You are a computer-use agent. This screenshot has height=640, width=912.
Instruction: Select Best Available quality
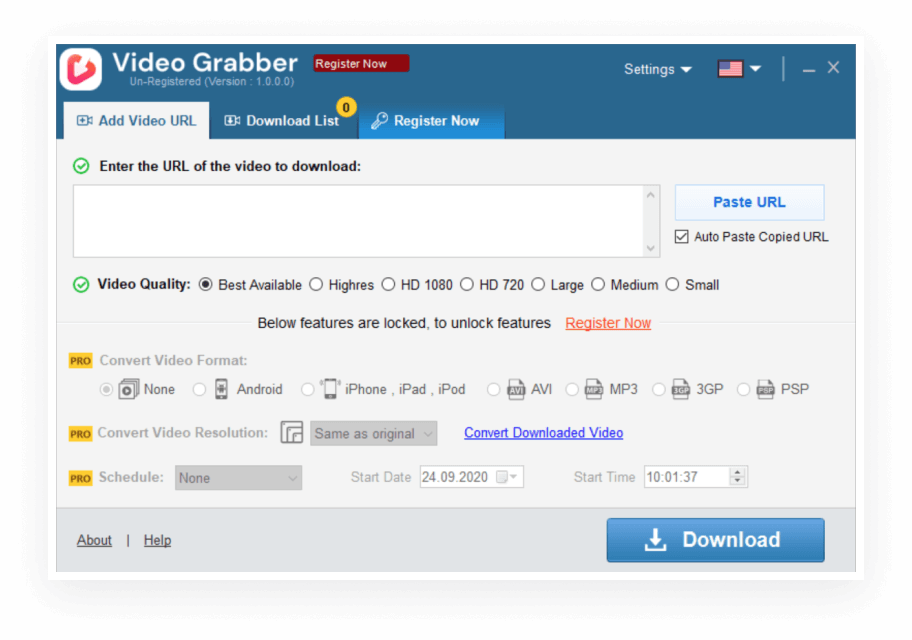205,285
